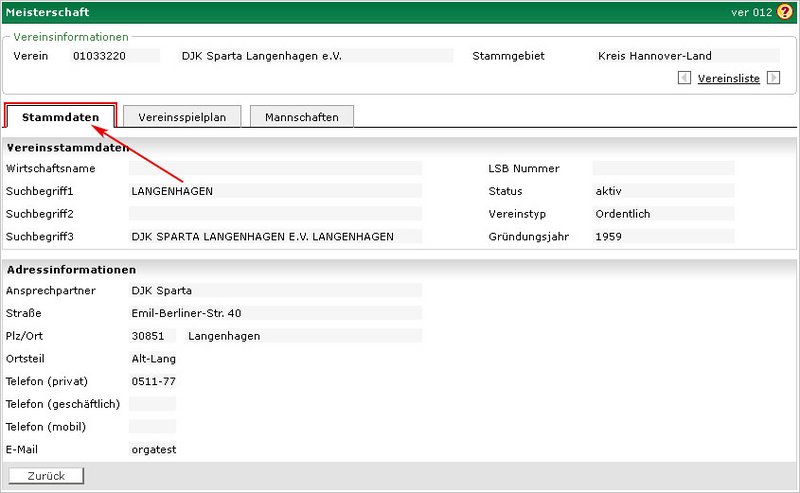The width and height of the screenshot is (800, 493).
Task: Focus the Suchbegriff3 field
Action: coord(275,237)
